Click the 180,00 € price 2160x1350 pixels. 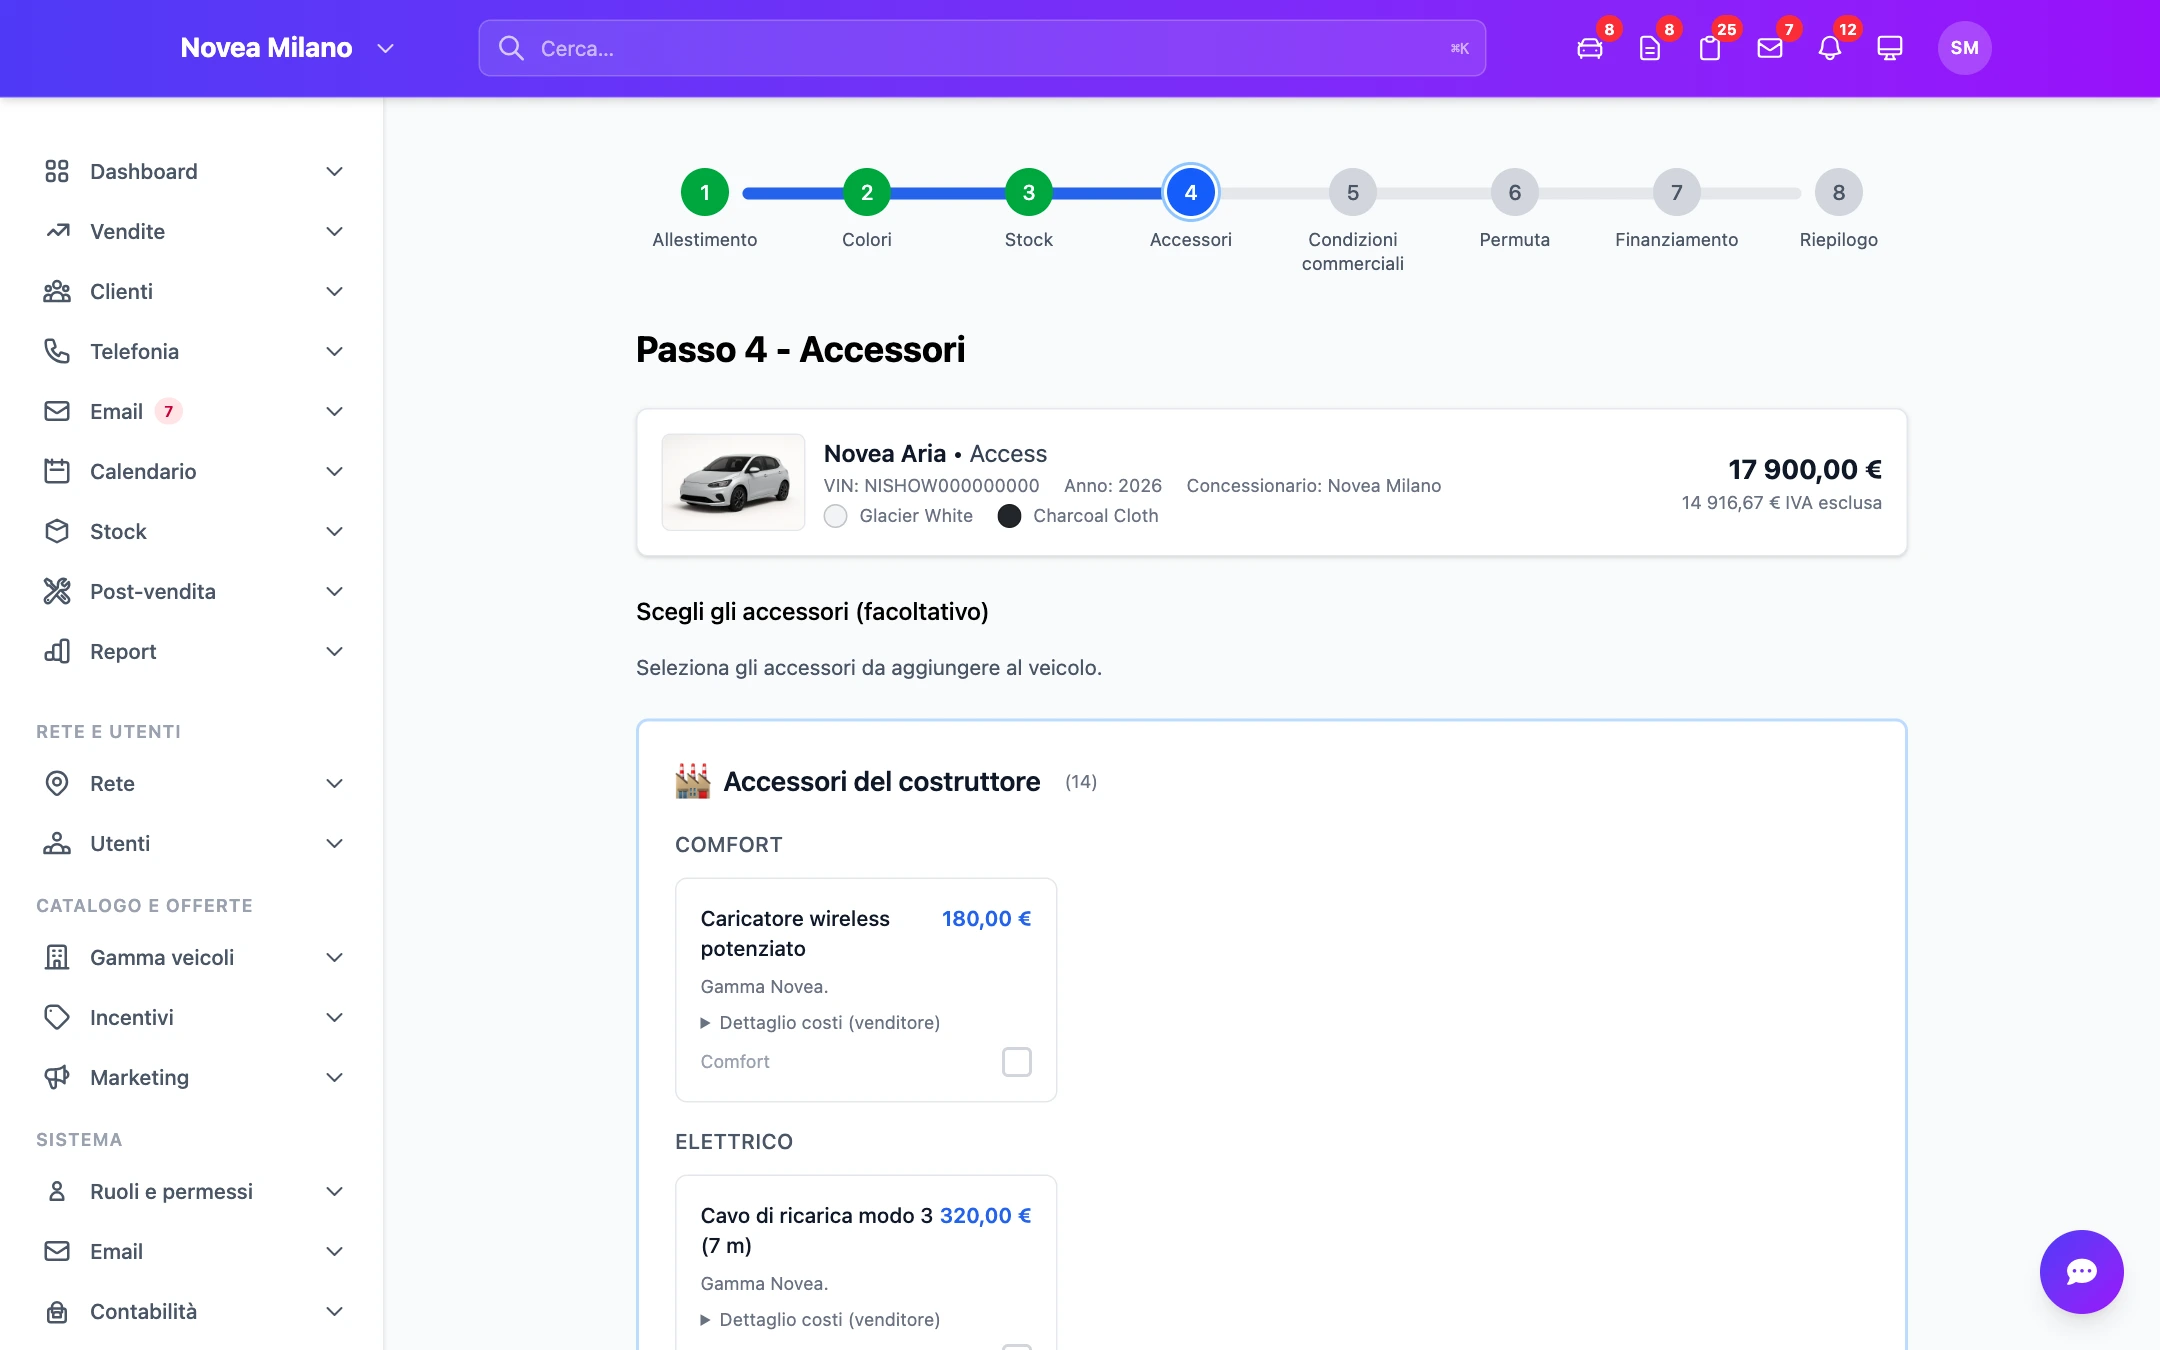pos(987,919)
